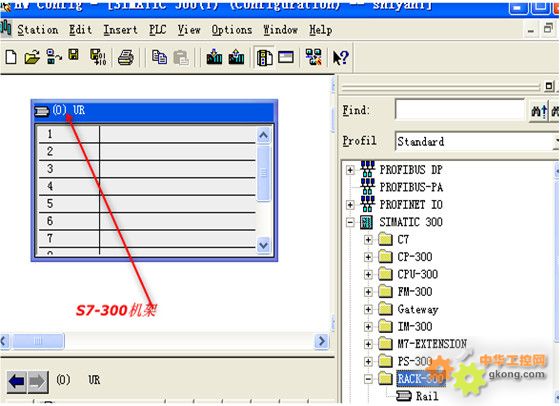
Task: Open the Edit menu
Action: click(81, 30)
